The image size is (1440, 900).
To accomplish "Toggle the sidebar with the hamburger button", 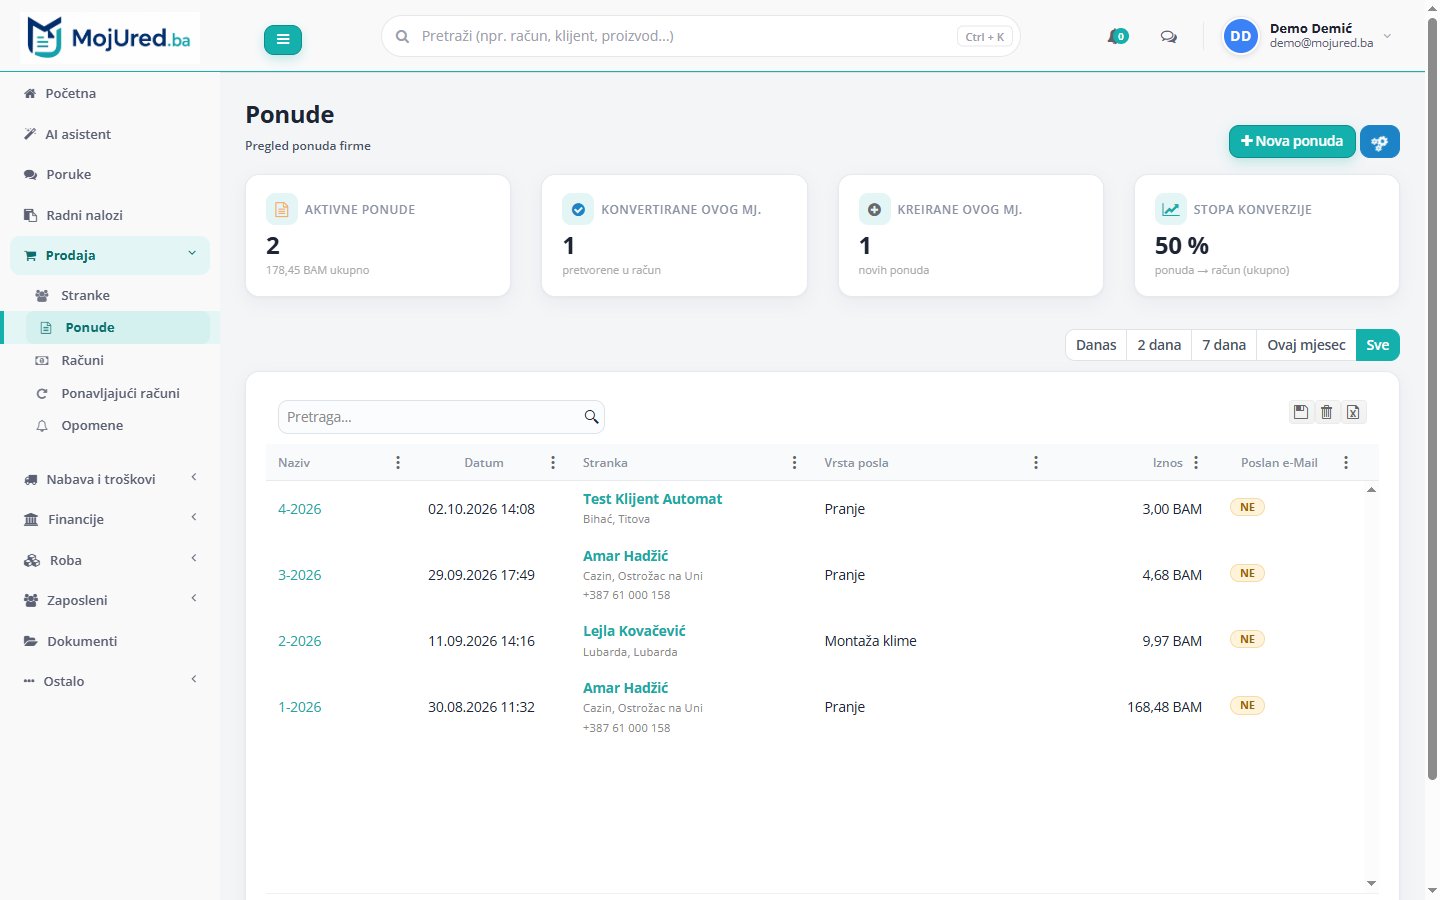I will click(x=283, y=39).
